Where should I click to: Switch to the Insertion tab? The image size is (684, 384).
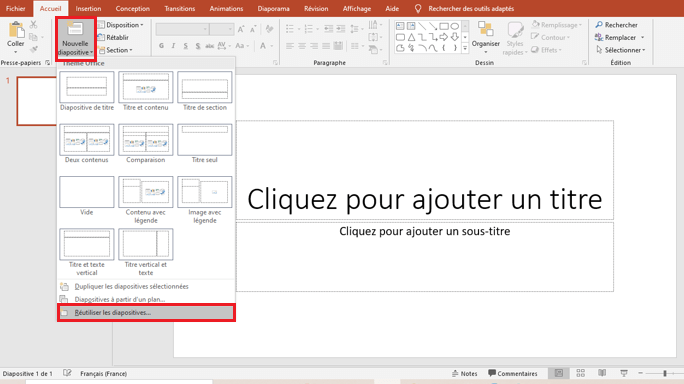point(88,9)
